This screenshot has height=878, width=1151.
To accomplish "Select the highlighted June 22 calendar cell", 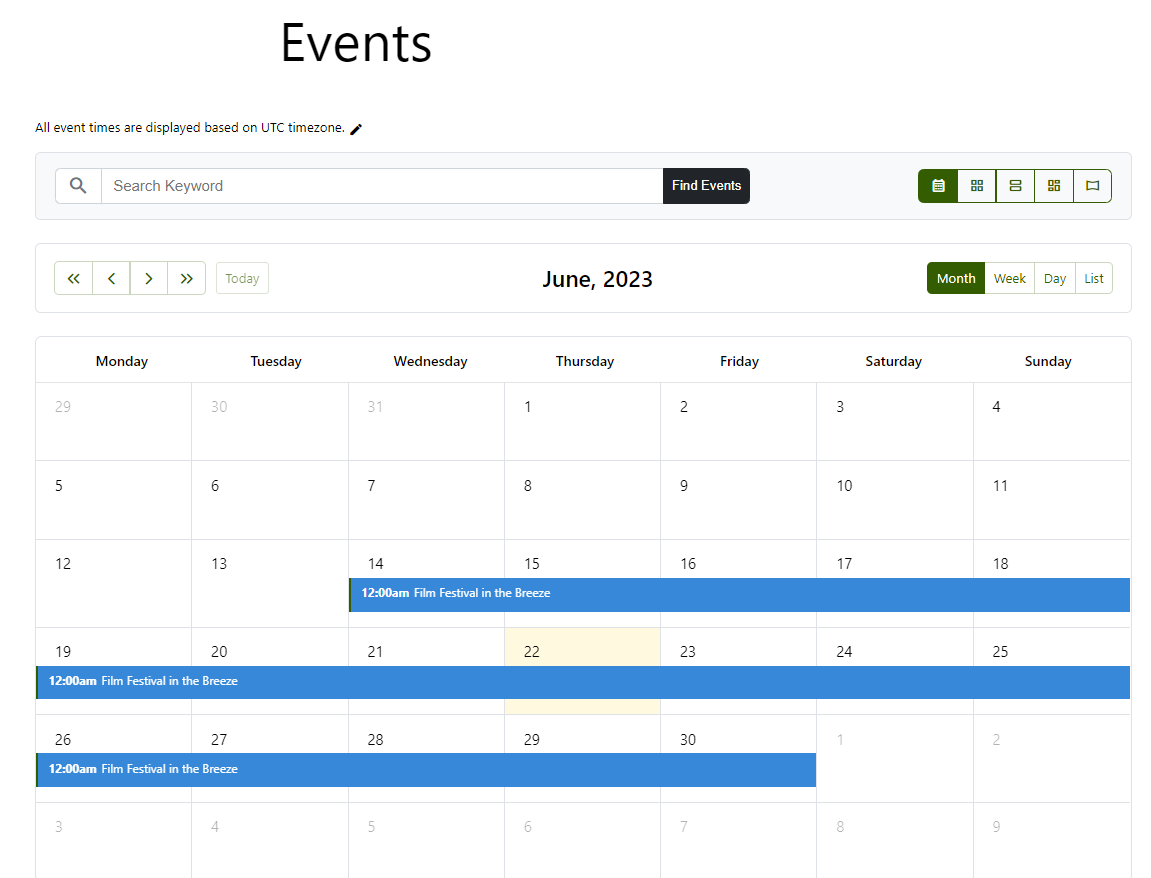I will pos(583,651).
